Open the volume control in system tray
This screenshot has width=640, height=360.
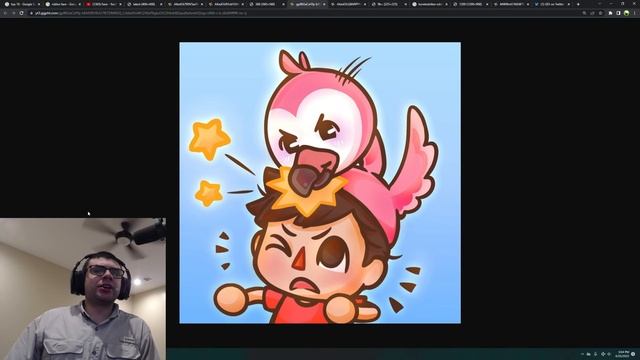coord(609,354)
